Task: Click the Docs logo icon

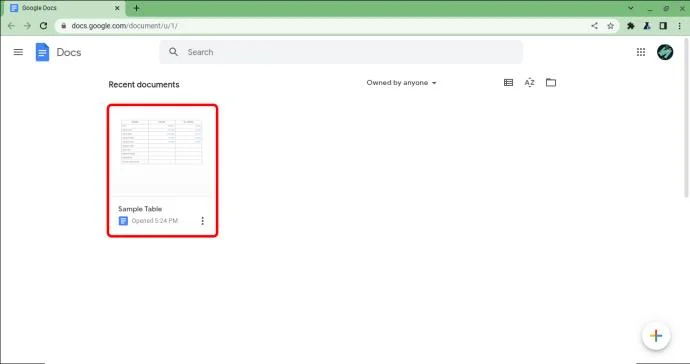Action: (x=42, y=52)
